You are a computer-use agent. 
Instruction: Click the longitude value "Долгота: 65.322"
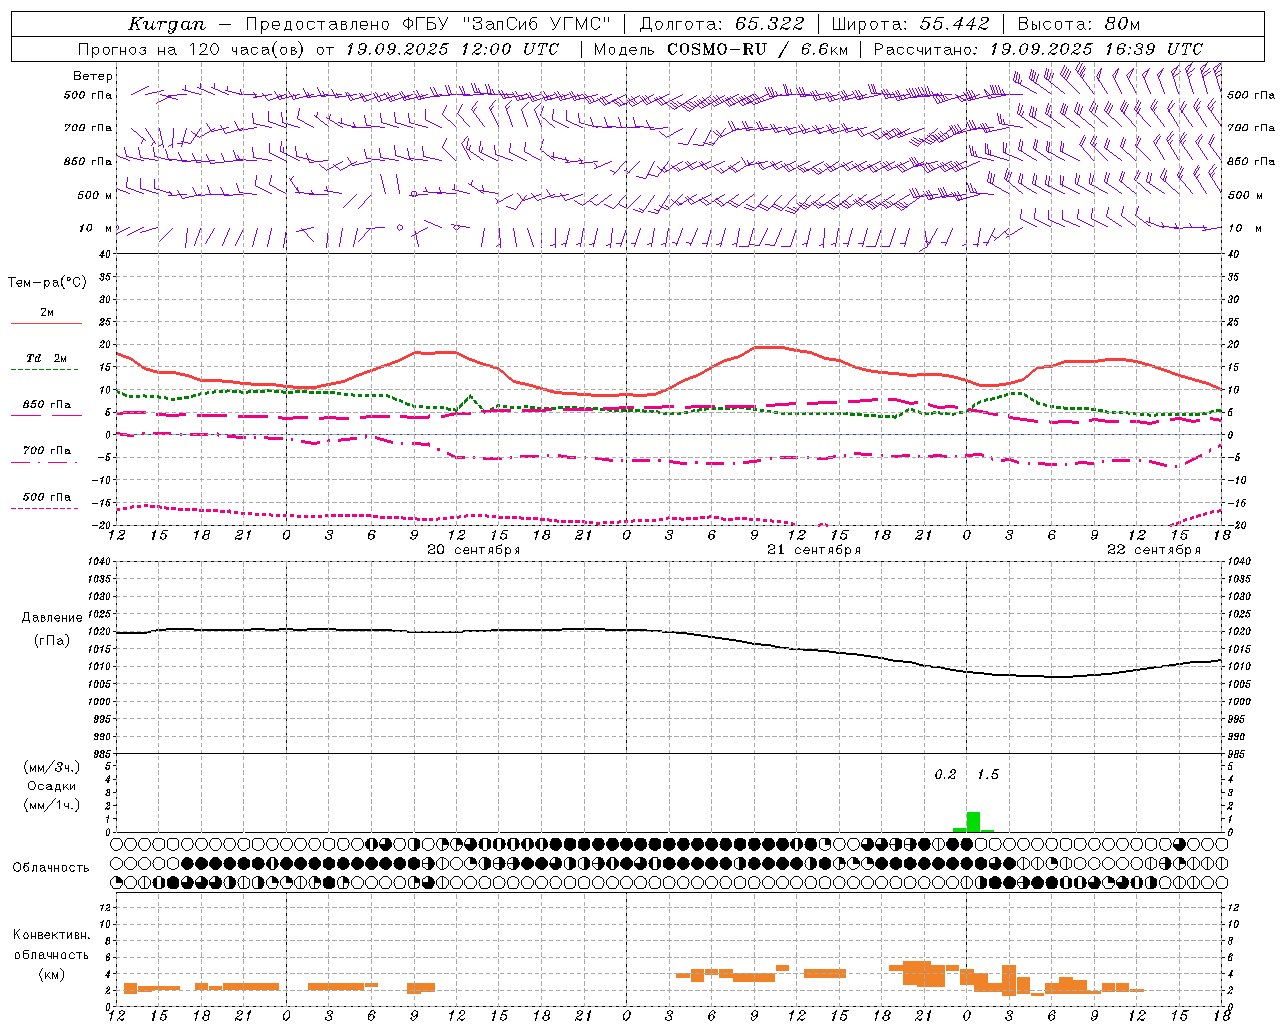tap(721, 24)
